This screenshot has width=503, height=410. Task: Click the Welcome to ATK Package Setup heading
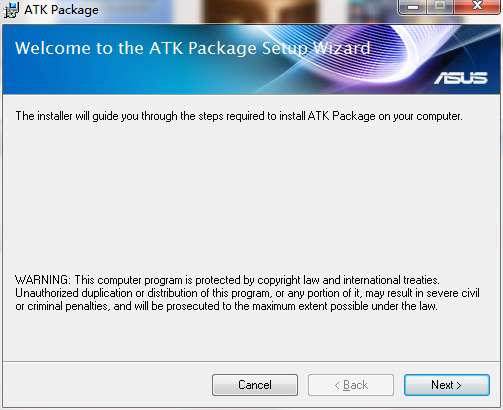[193, 48]
